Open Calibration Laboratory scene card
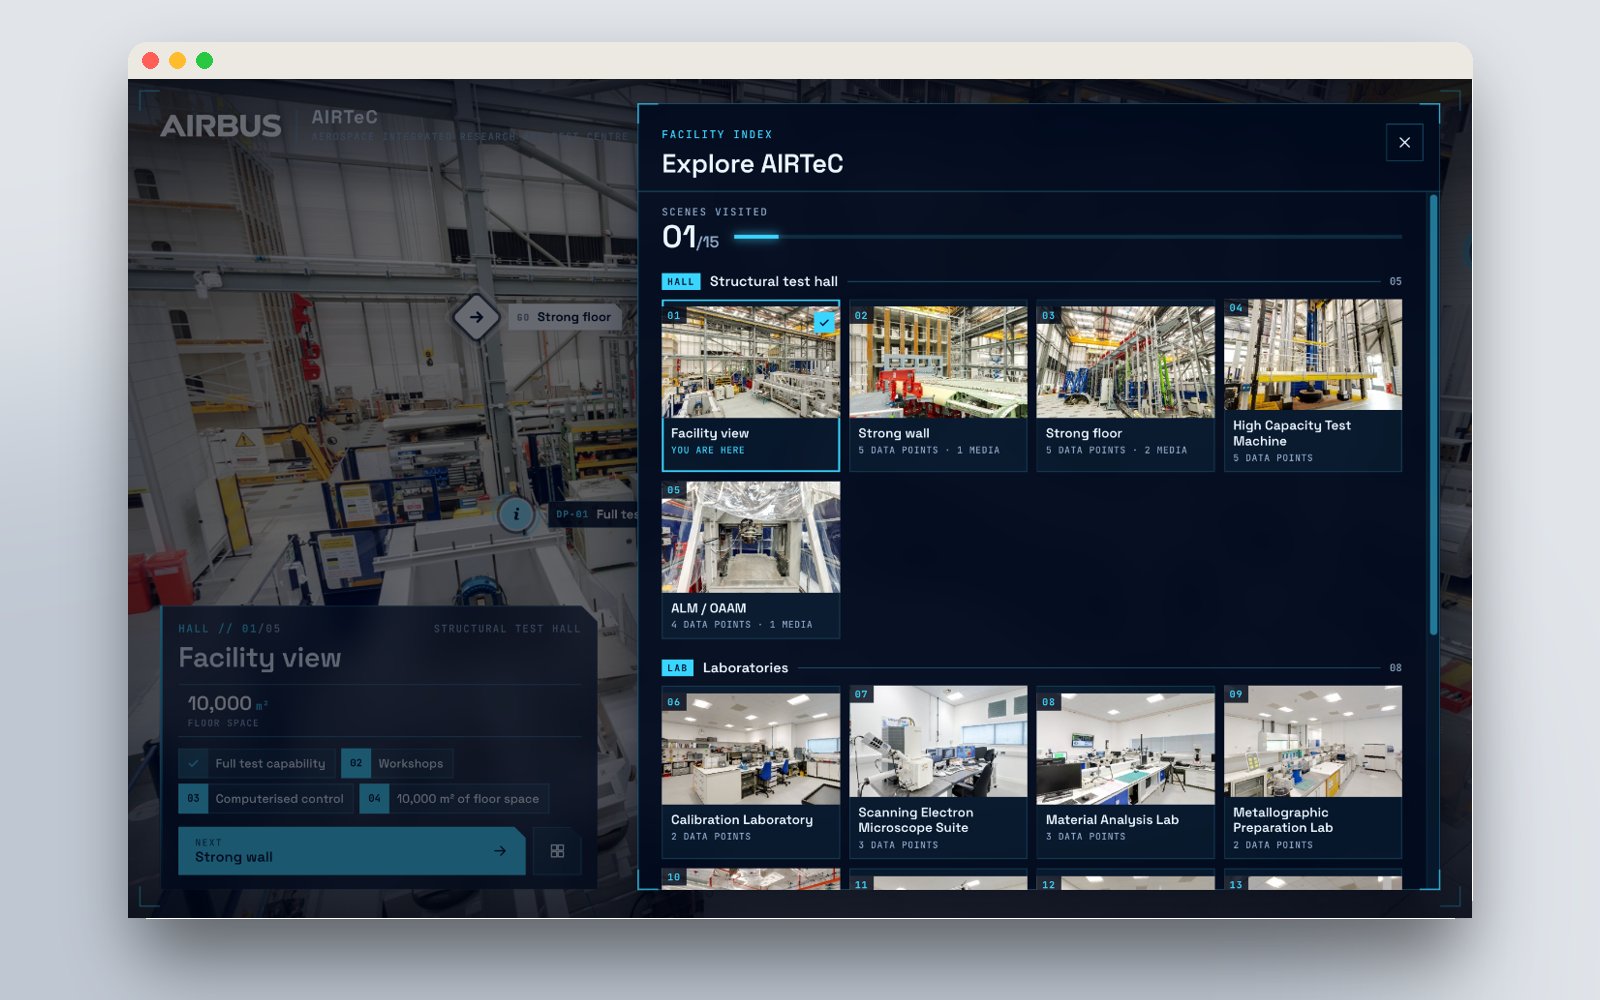This screenshot has width=1600, height=1000. [x=750, y=772]
